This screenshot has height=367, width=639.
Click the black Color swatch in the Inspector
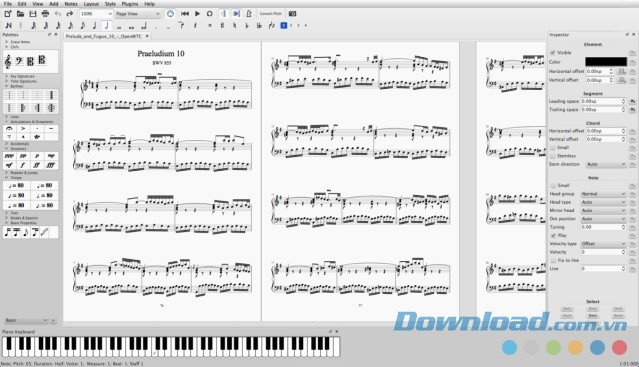click(x=606, y=62)
